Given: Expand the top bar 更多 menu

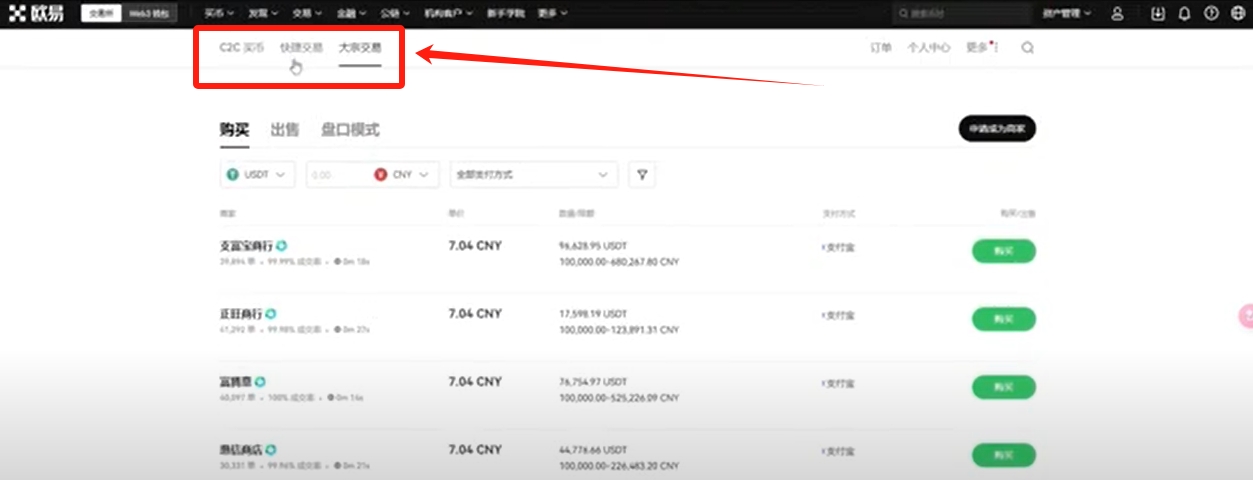Looking at the screenshot, I should tap(552, 14).
